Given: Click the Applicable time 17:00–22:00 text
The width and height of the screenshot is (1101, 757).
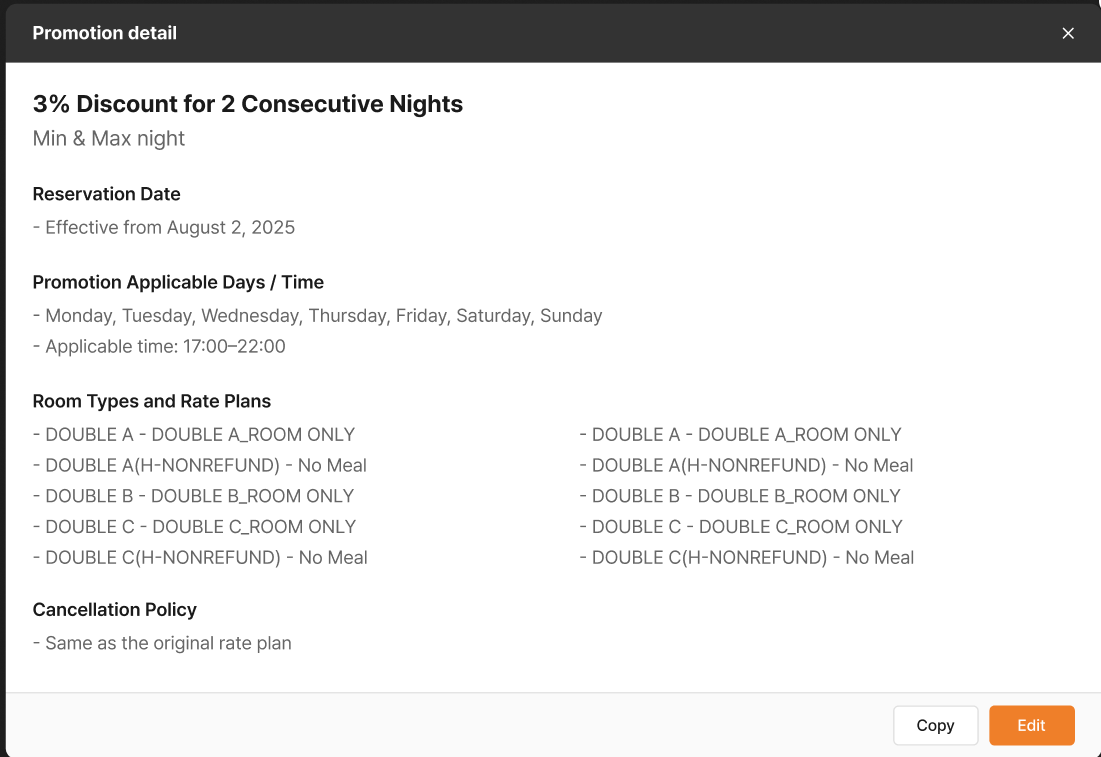Looking at the screenshot, I should pyautogui.click(x=159, y=347).
